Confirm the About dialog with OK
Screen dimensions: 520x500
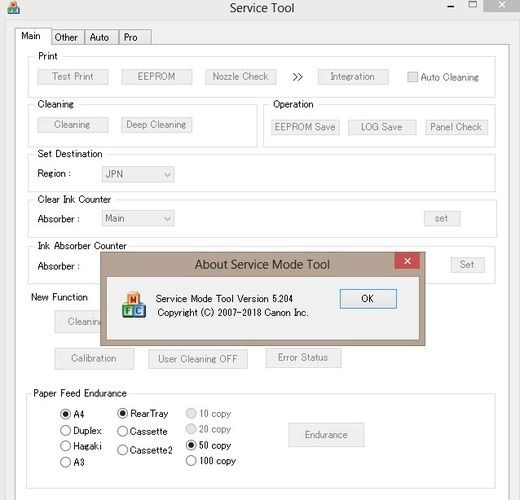[x=368, y=299]
